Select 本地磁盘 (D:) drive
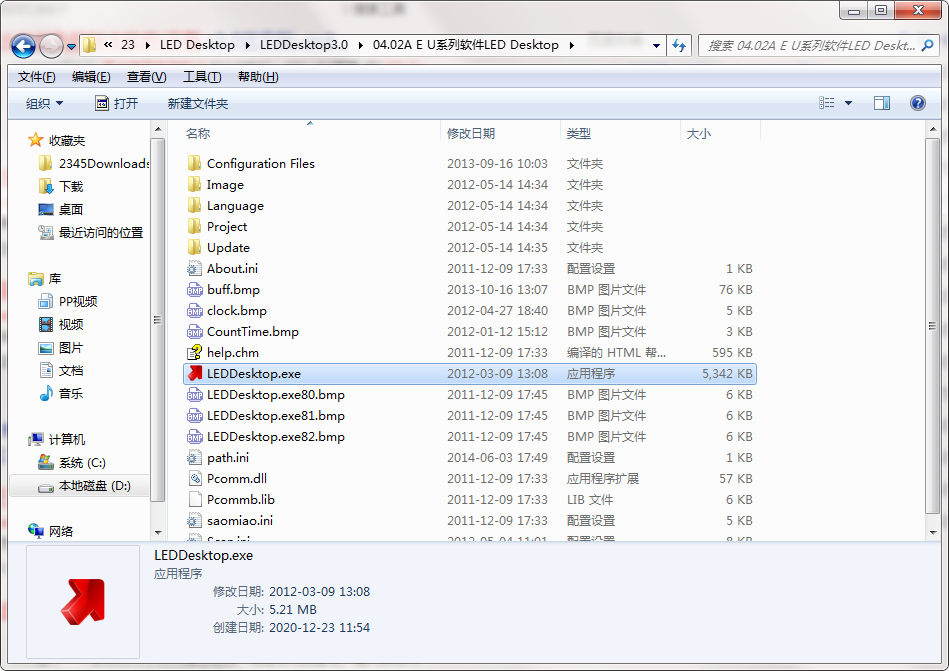The height and width of the screenshot is (671, 949). (x=94, y=486)
